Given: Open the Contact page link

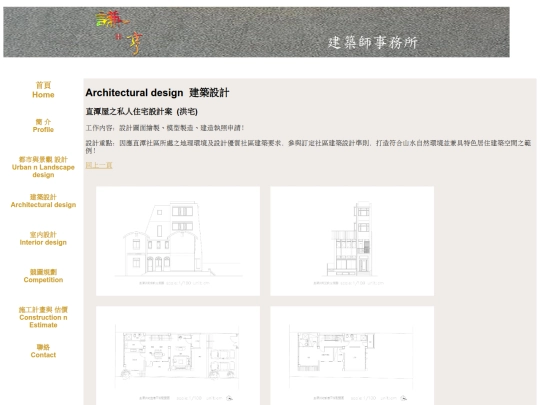Looking at the screenshot, I should click(43, 351).
